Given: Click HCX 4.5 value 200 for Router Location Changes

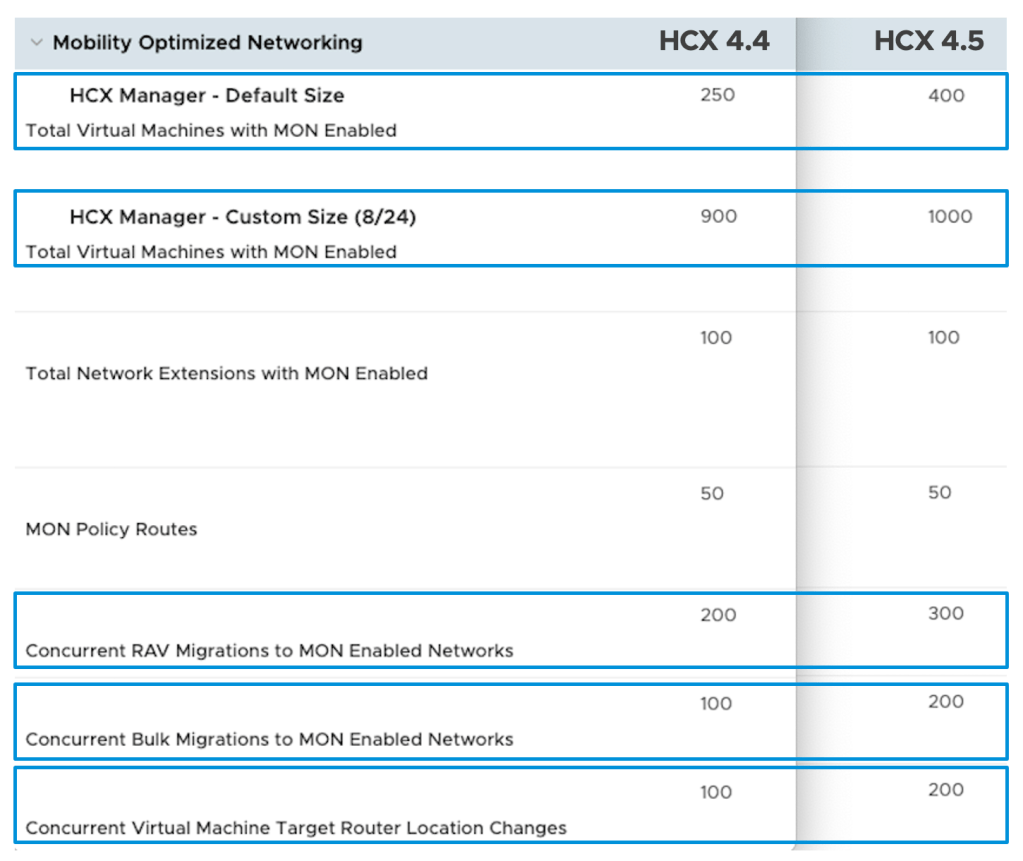Looking at the screenshot, I should (x=945, y=790).
